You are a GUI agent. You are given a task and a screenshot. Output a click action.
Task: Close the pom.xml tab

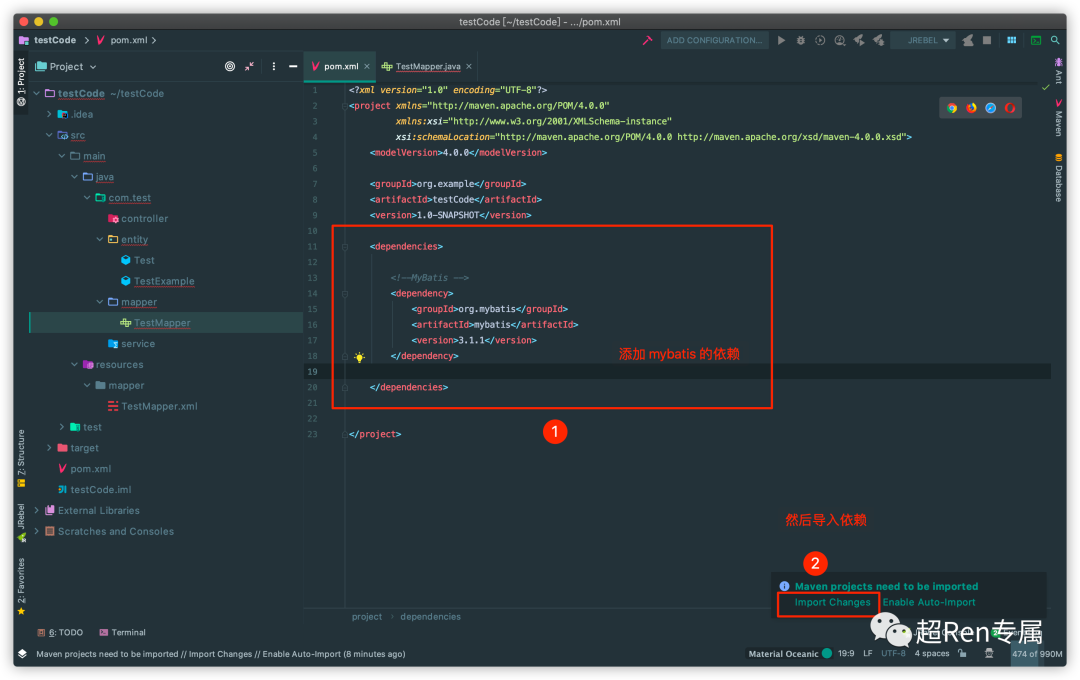[367, 67]
